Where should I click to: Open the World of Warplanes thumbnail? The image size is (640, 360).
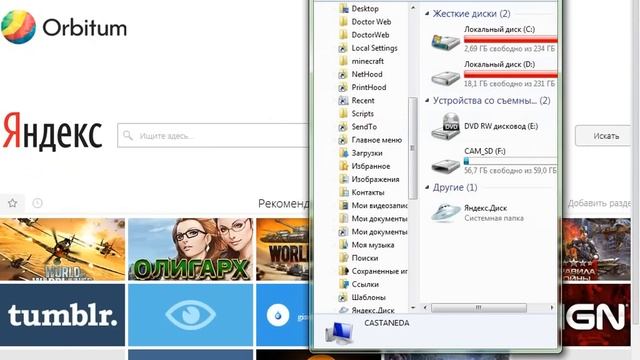point(62,249)
